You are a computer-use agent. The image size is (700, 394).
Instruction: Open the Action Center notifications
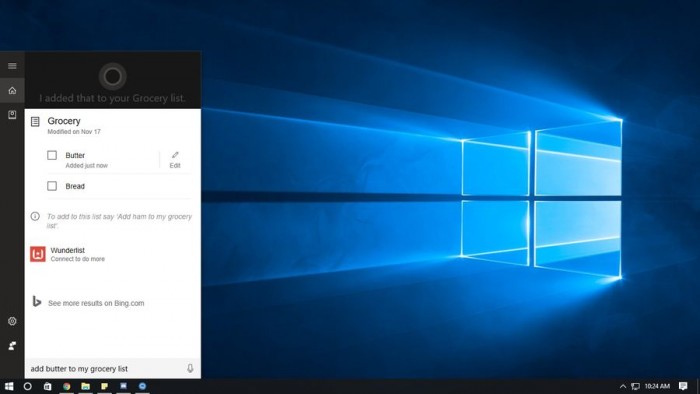tap(683, 386)
